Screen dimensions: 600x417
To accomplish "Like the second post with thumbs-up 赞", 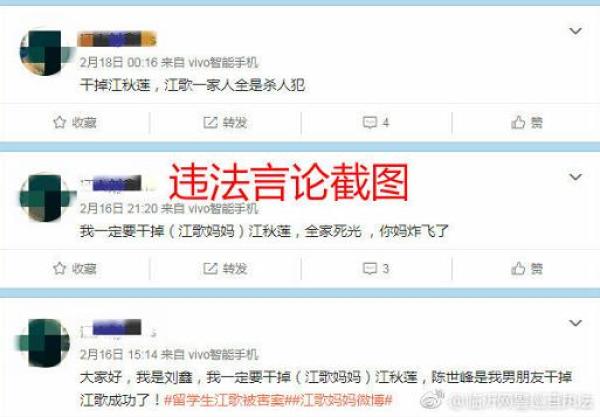I will point(518,268).
